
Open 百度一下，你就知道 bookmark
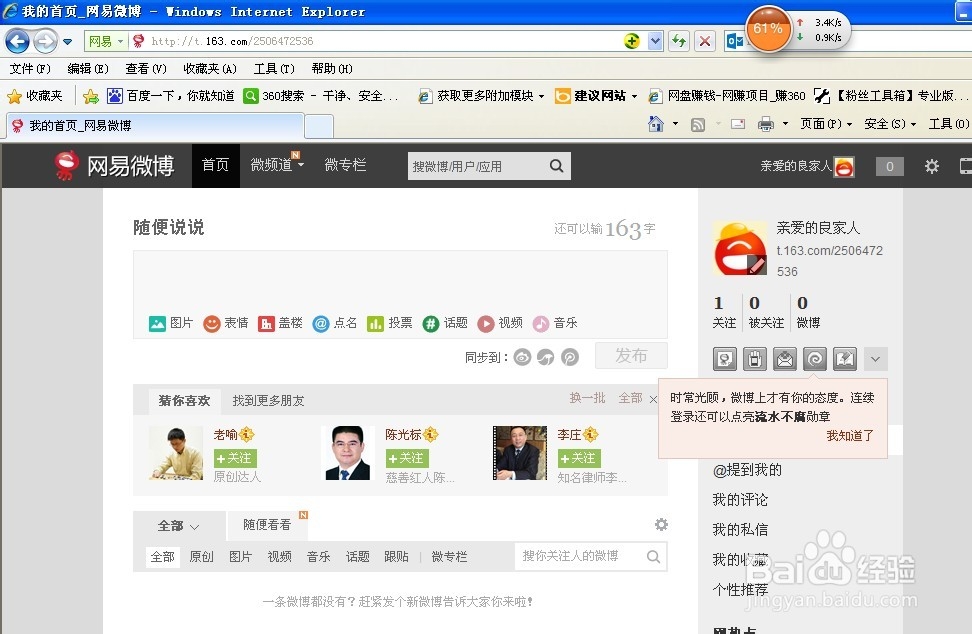[x=171, y=96]
